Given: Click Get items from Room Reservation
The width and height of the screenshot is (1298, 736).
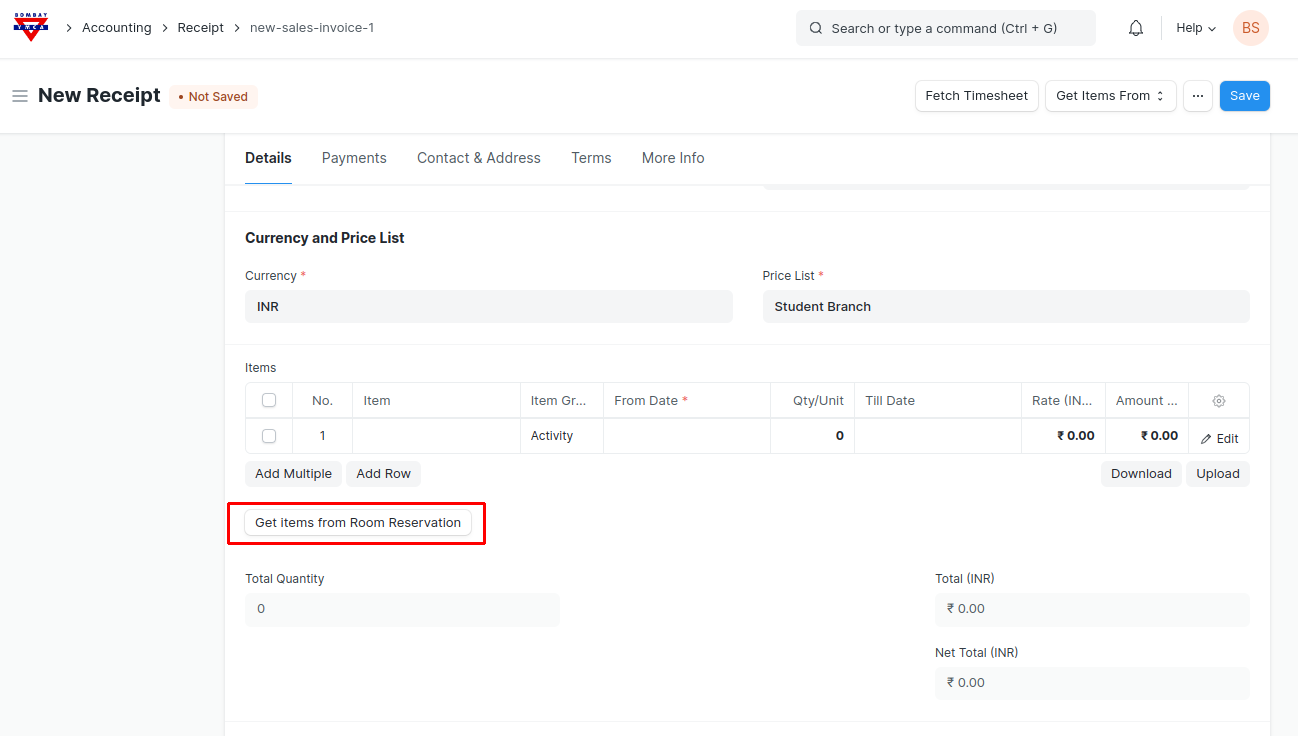Looking at the screenshot, I should coord(358,523).
